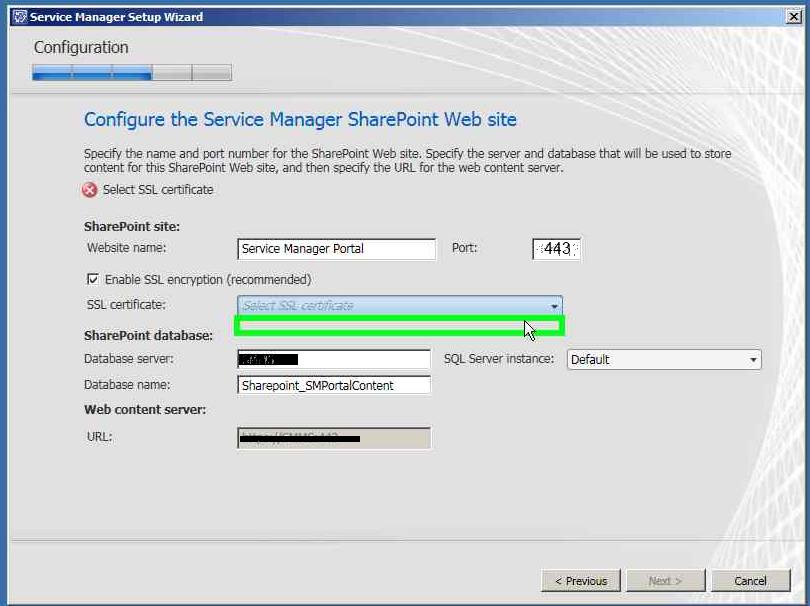Click the 'Database server:' label
Image resolution: width=810 pixels, height=606 pixels.
pyautogui.click(x=129, y=359)
